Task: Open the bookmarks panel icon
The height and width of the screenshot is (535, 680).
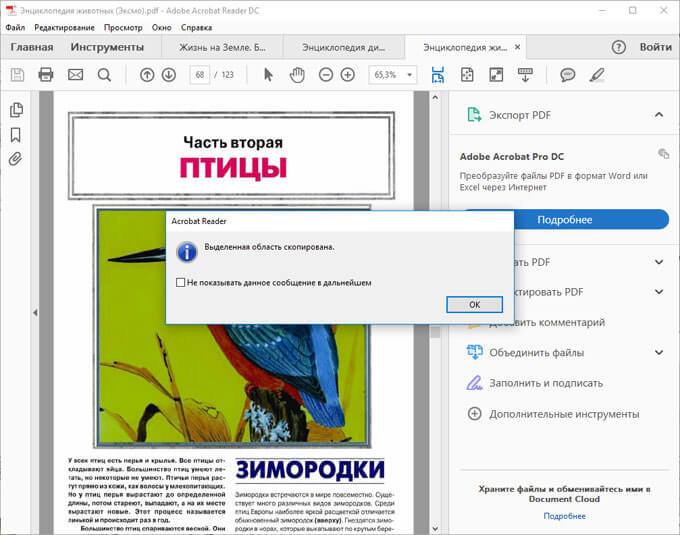Action: [16, 135]
